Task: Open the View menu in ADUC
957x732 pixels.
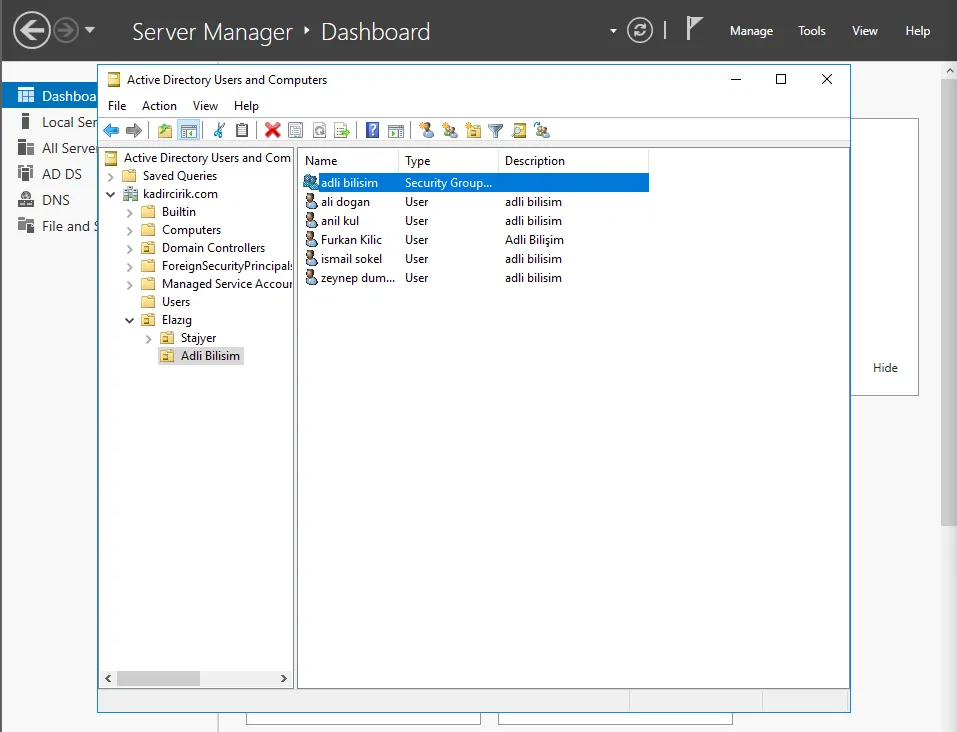Action: pyautogui.click(x=205, y=106)
